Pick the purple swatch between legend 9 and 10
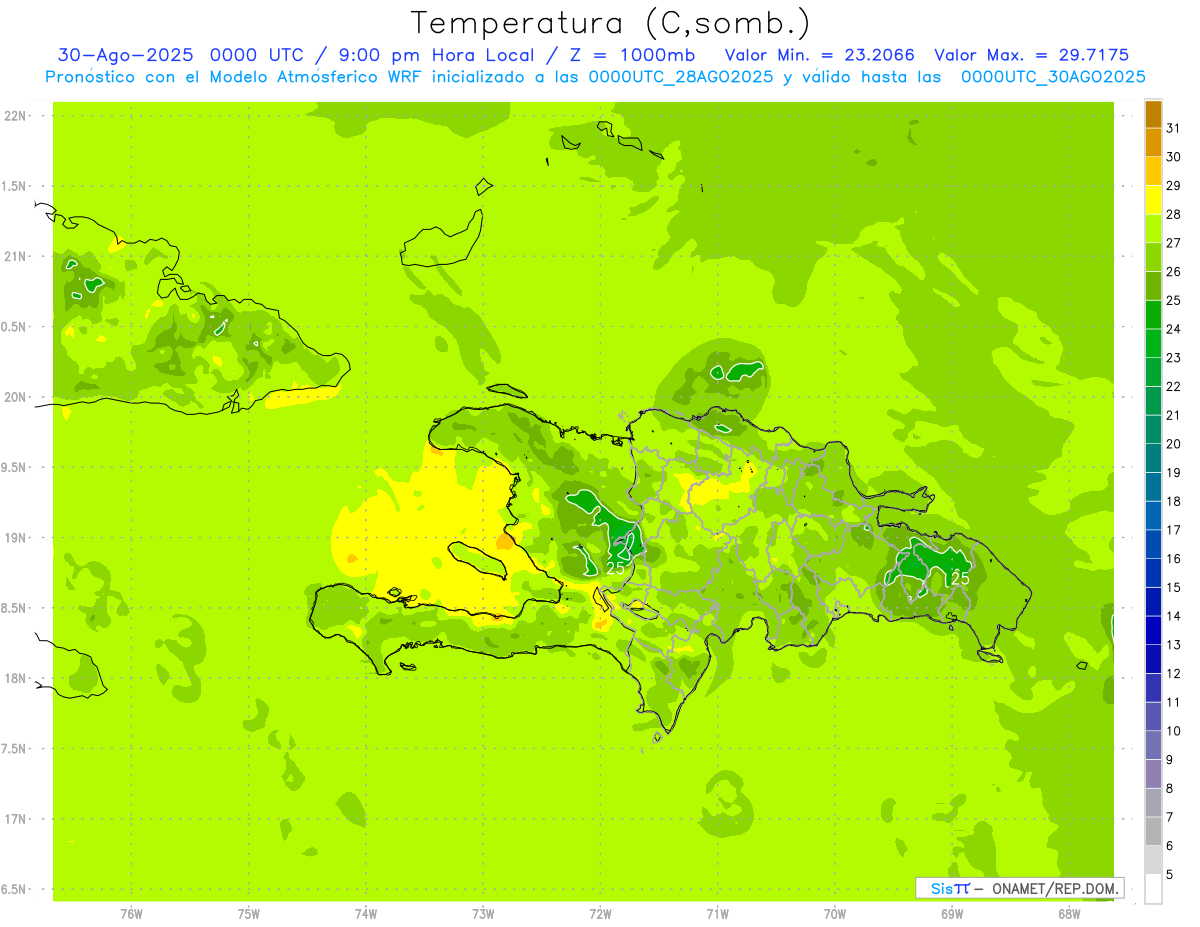 [x=1153, y=746]
